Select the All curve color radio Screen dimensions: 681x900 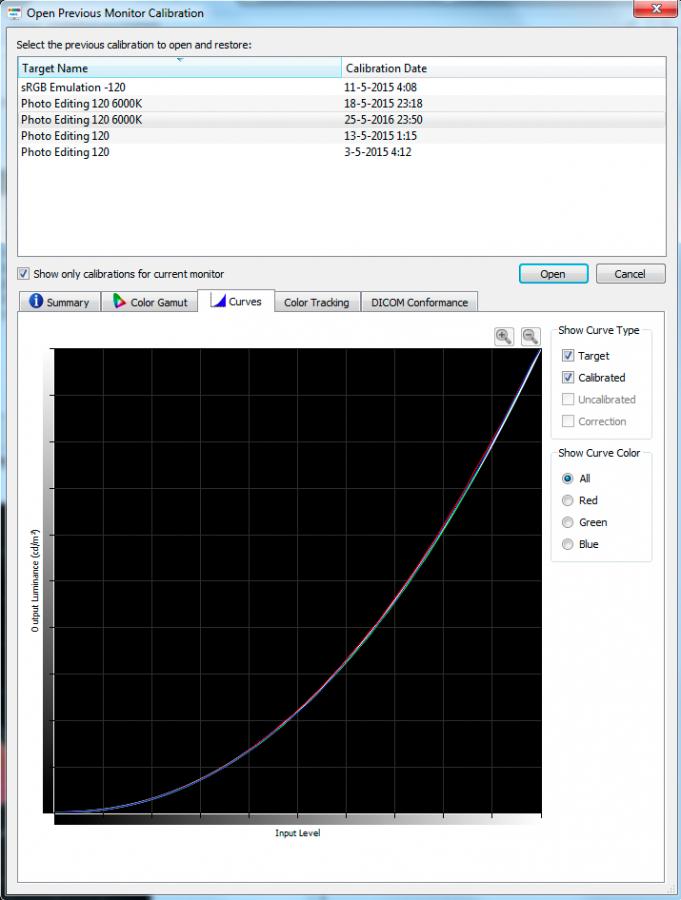click(567, 478)
